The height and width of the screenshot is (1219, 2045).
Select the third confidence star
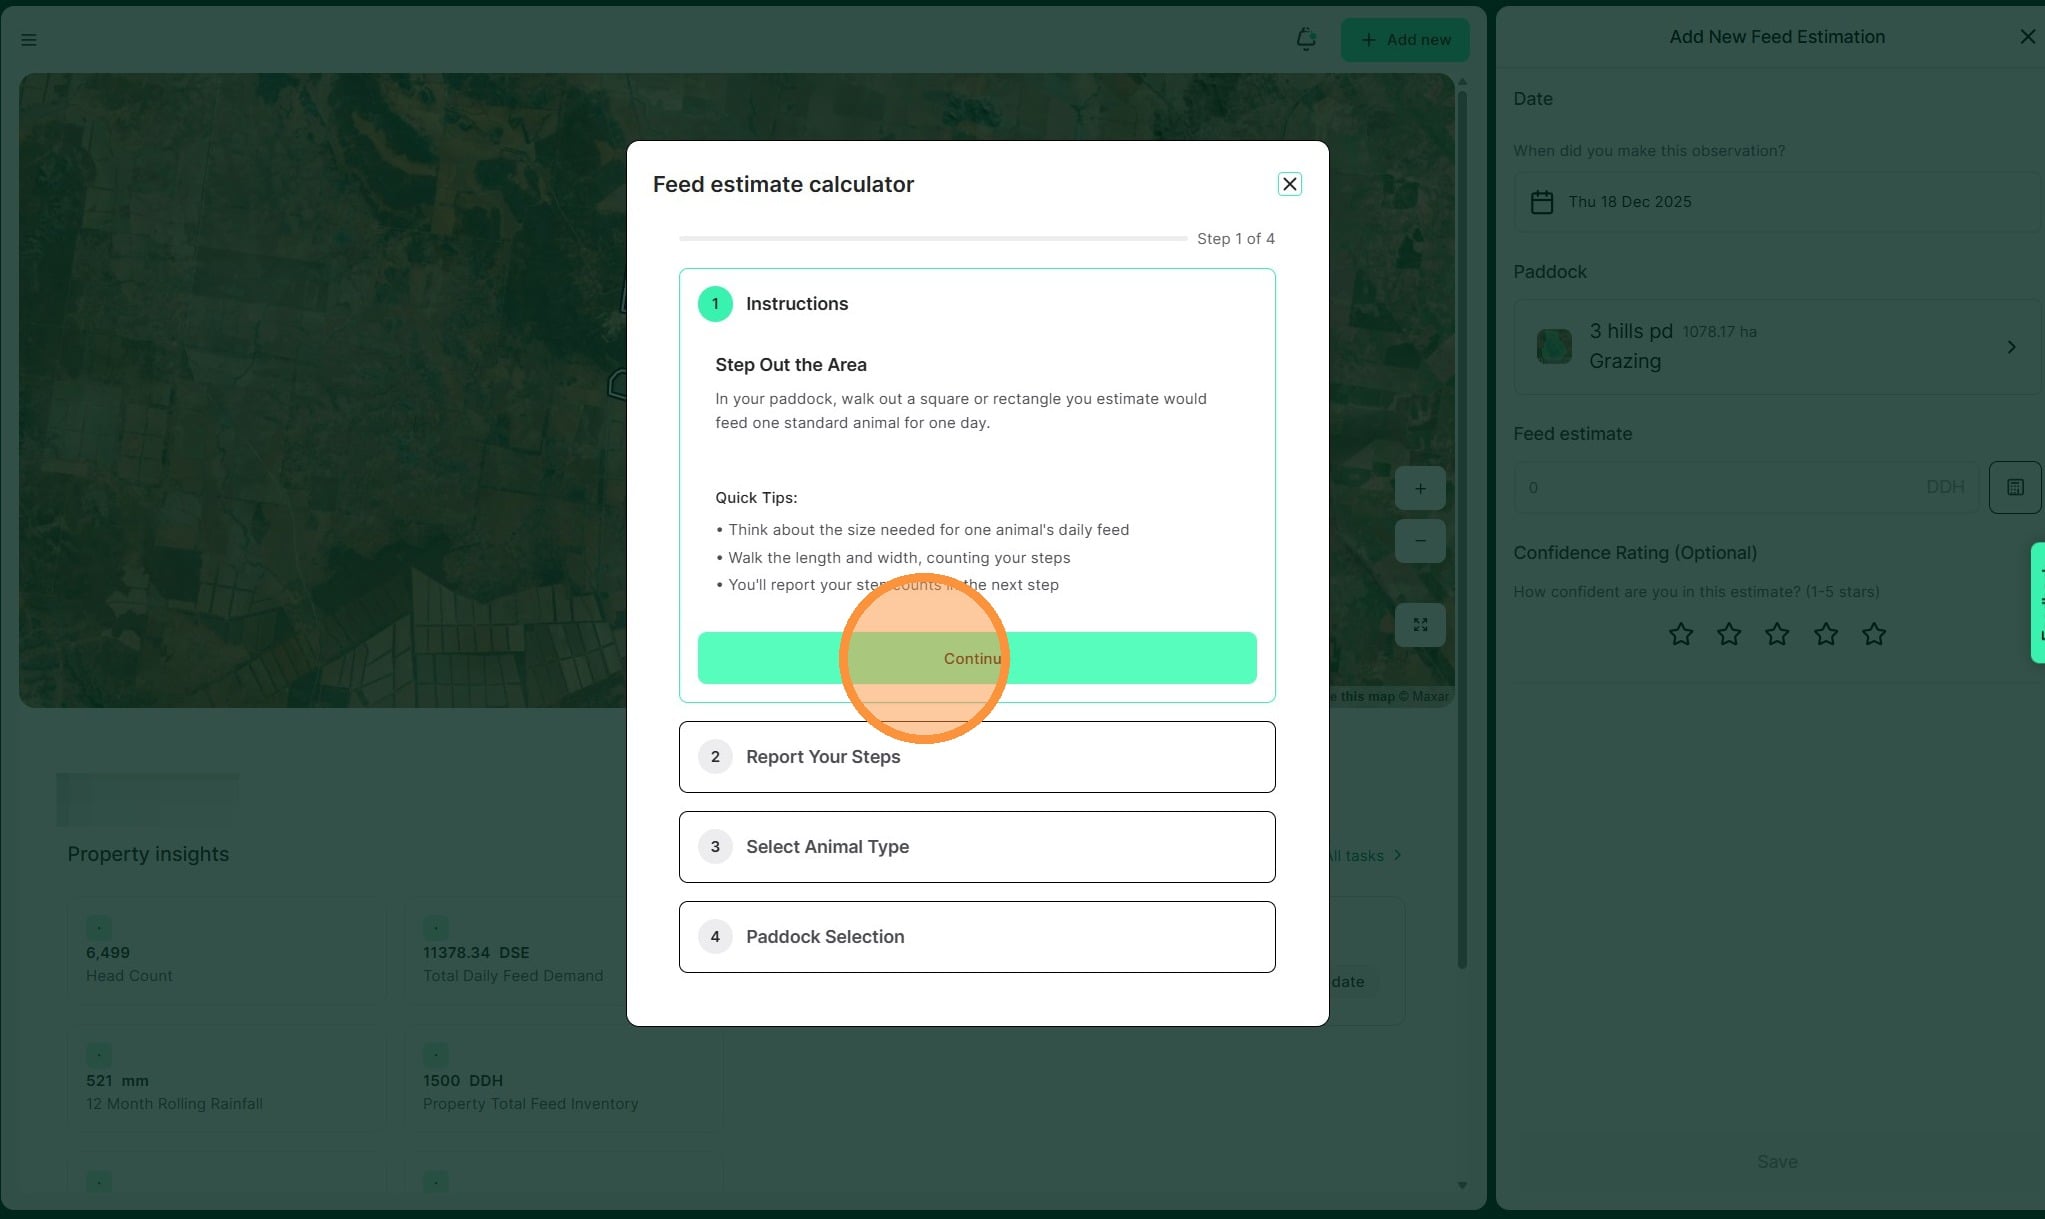pos(1777,634)
